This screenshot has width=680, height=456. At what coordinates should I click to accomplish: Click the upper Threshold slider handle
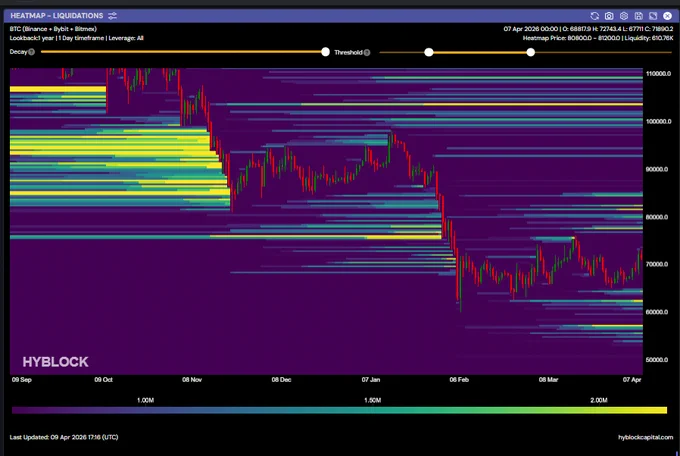tap(530, 52)
